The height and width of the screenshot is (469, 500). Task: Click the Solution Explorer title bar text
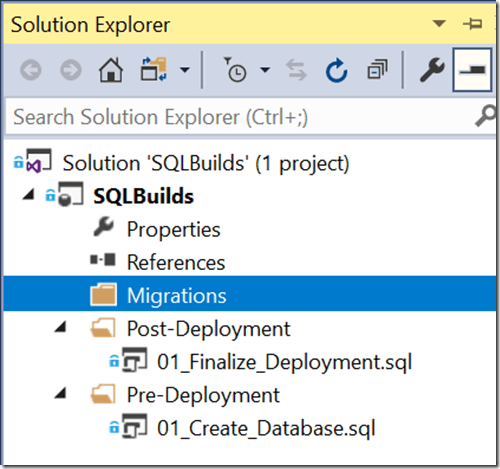point(90,25)
